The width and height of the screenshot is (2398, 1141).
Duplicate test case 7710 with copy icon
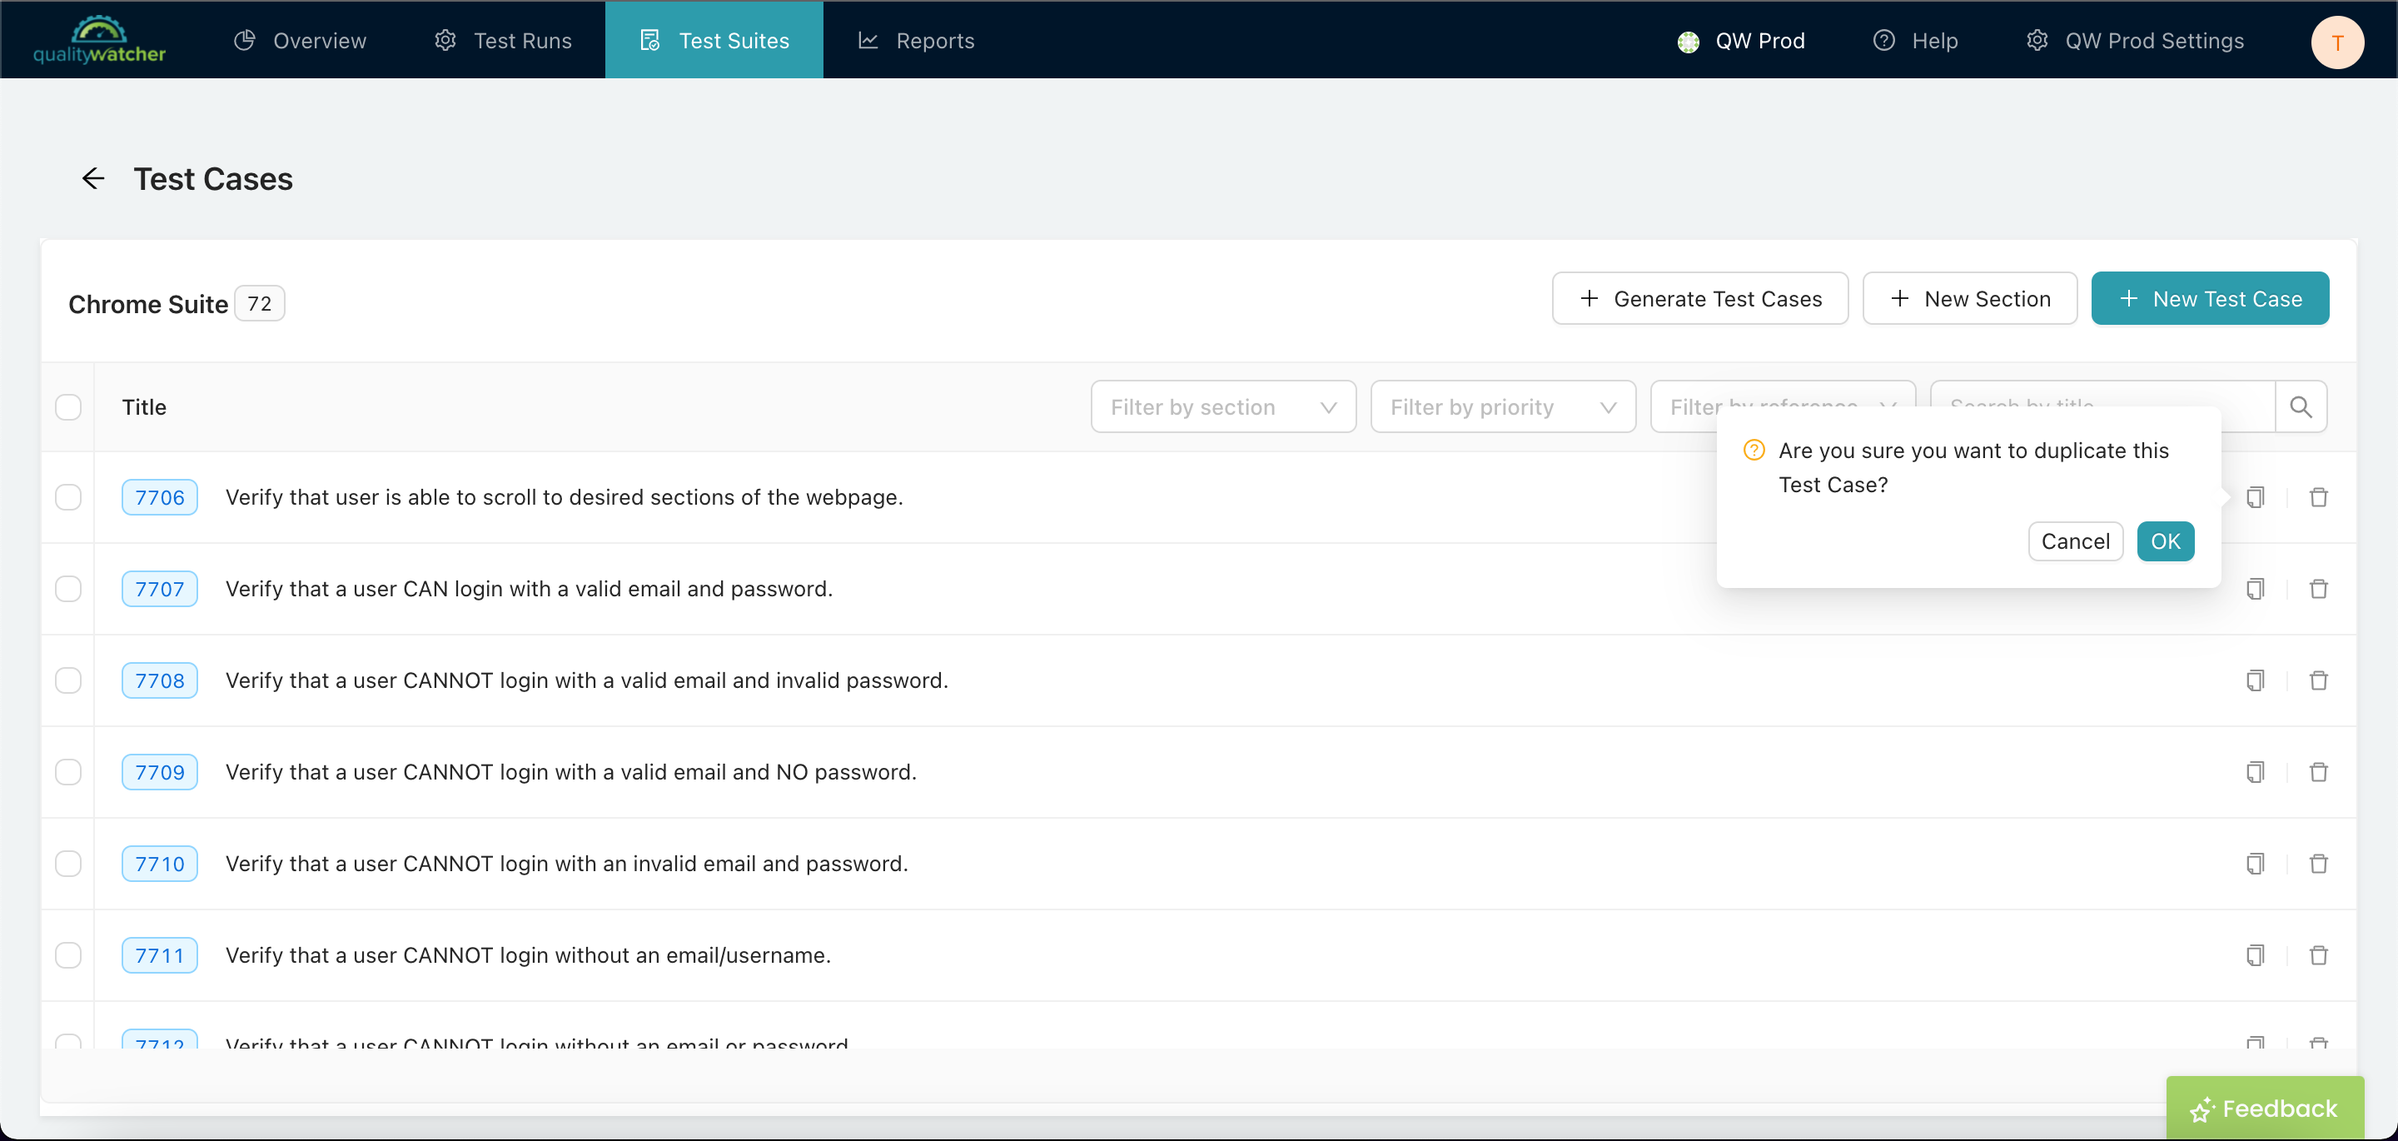pyautogui.click(x=2255, y=864)
